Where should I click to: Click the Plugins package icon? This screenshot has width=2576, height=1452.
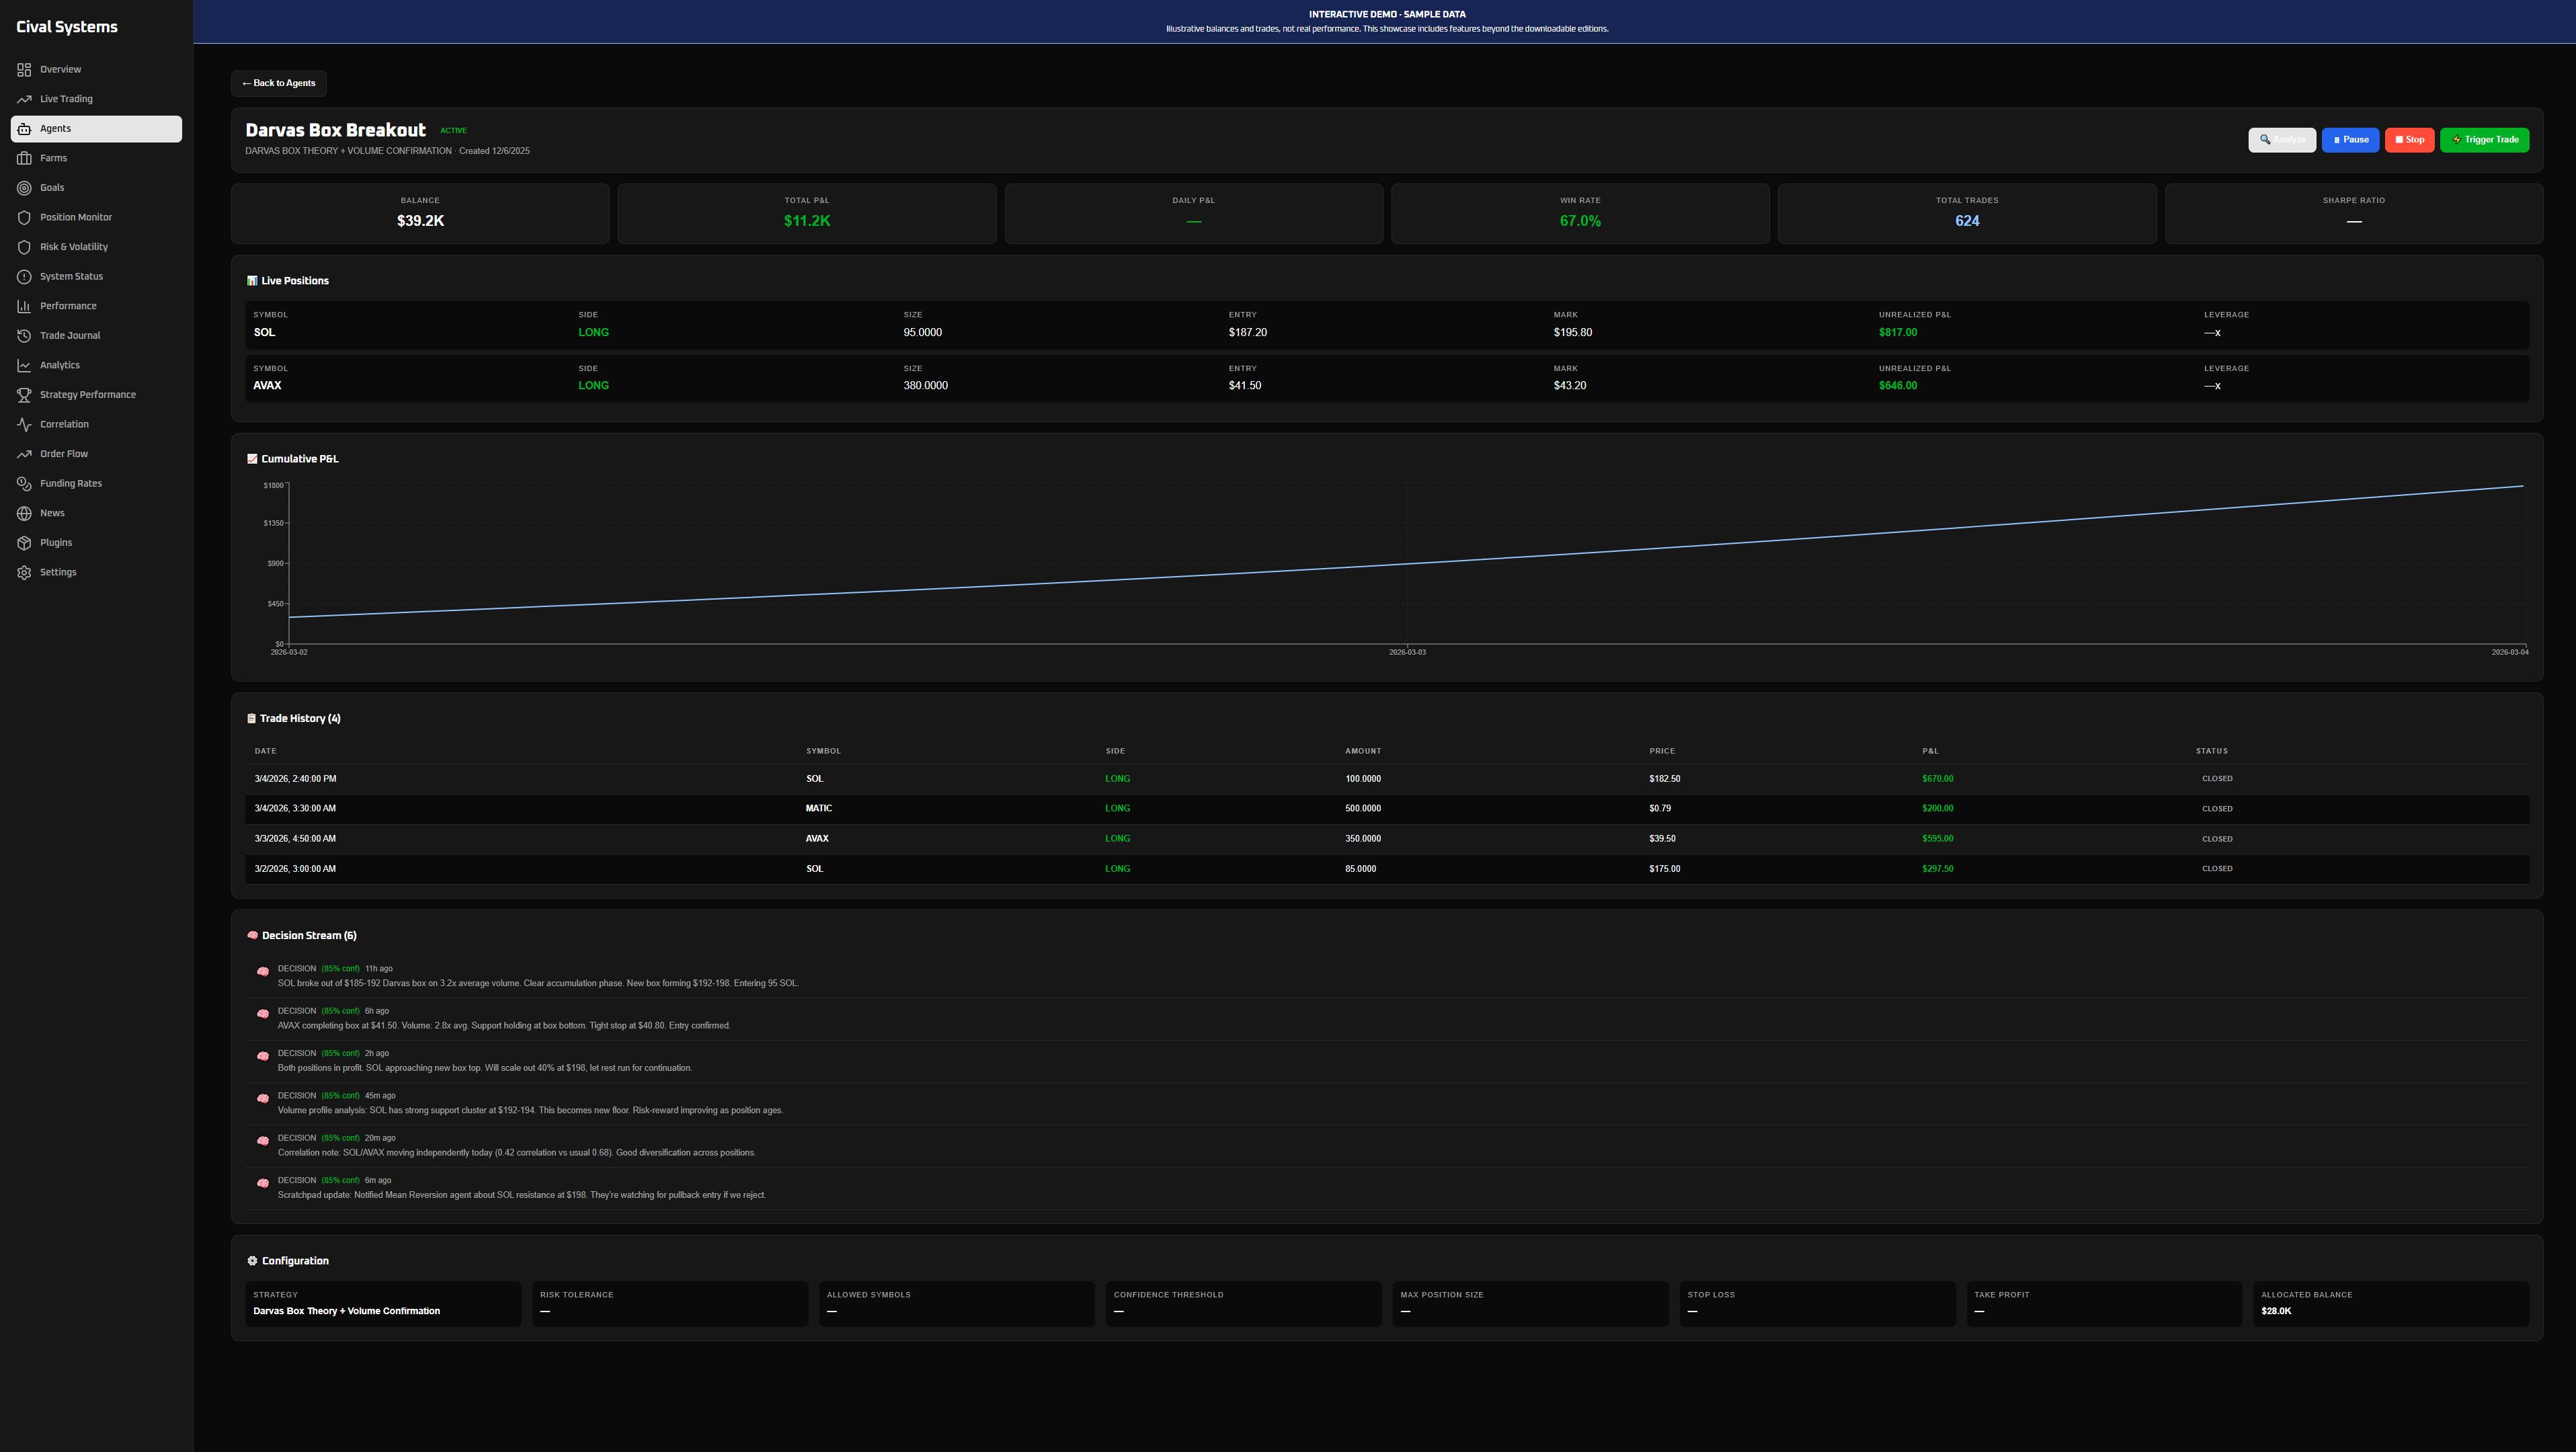click(24, 543)
